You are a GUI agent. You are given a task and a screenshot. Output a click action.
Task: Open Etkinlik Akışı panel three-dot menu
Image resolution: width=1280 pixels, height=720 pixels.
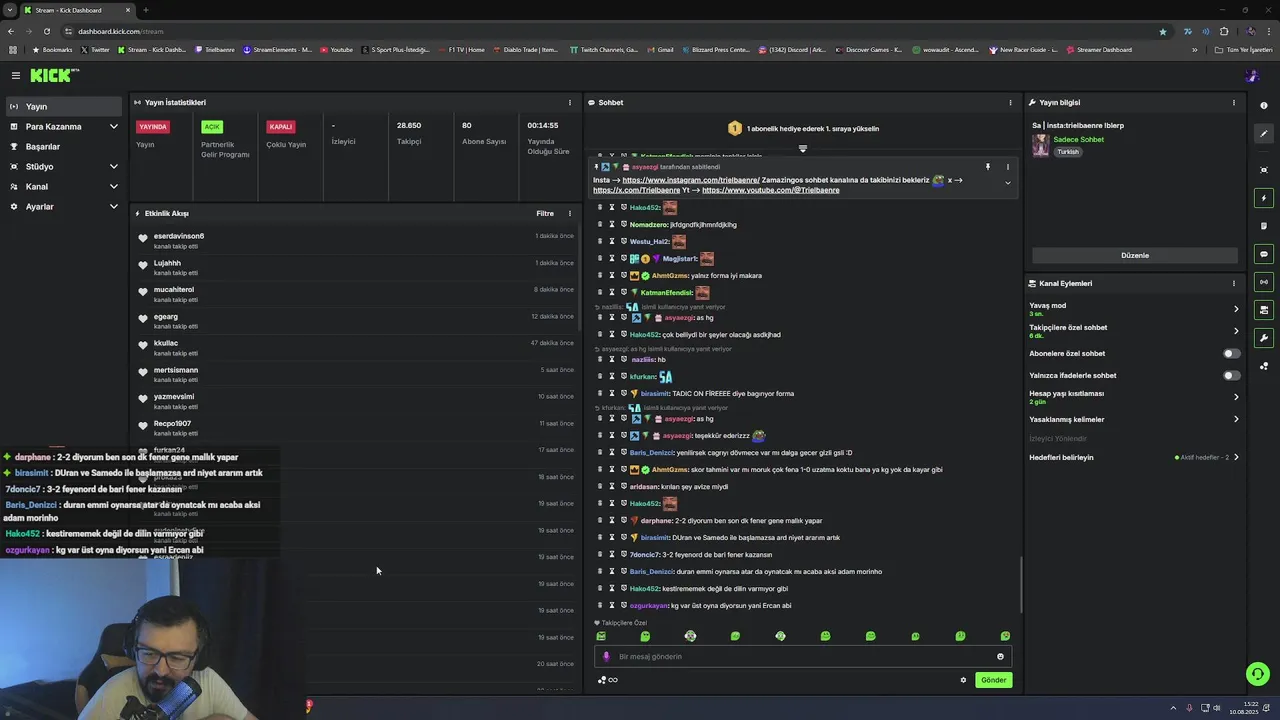coord(570,213)
